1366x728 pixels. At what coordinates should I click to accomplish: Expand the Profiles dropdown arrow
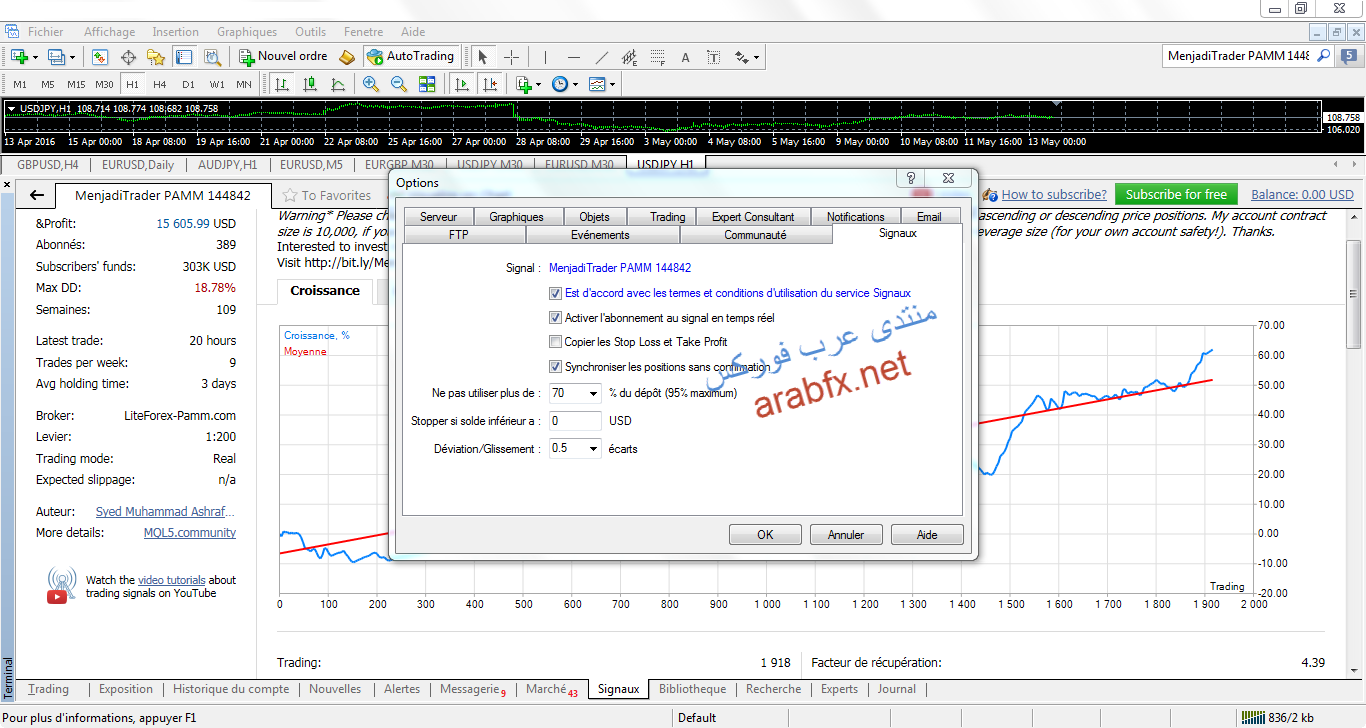coord(72,57)
